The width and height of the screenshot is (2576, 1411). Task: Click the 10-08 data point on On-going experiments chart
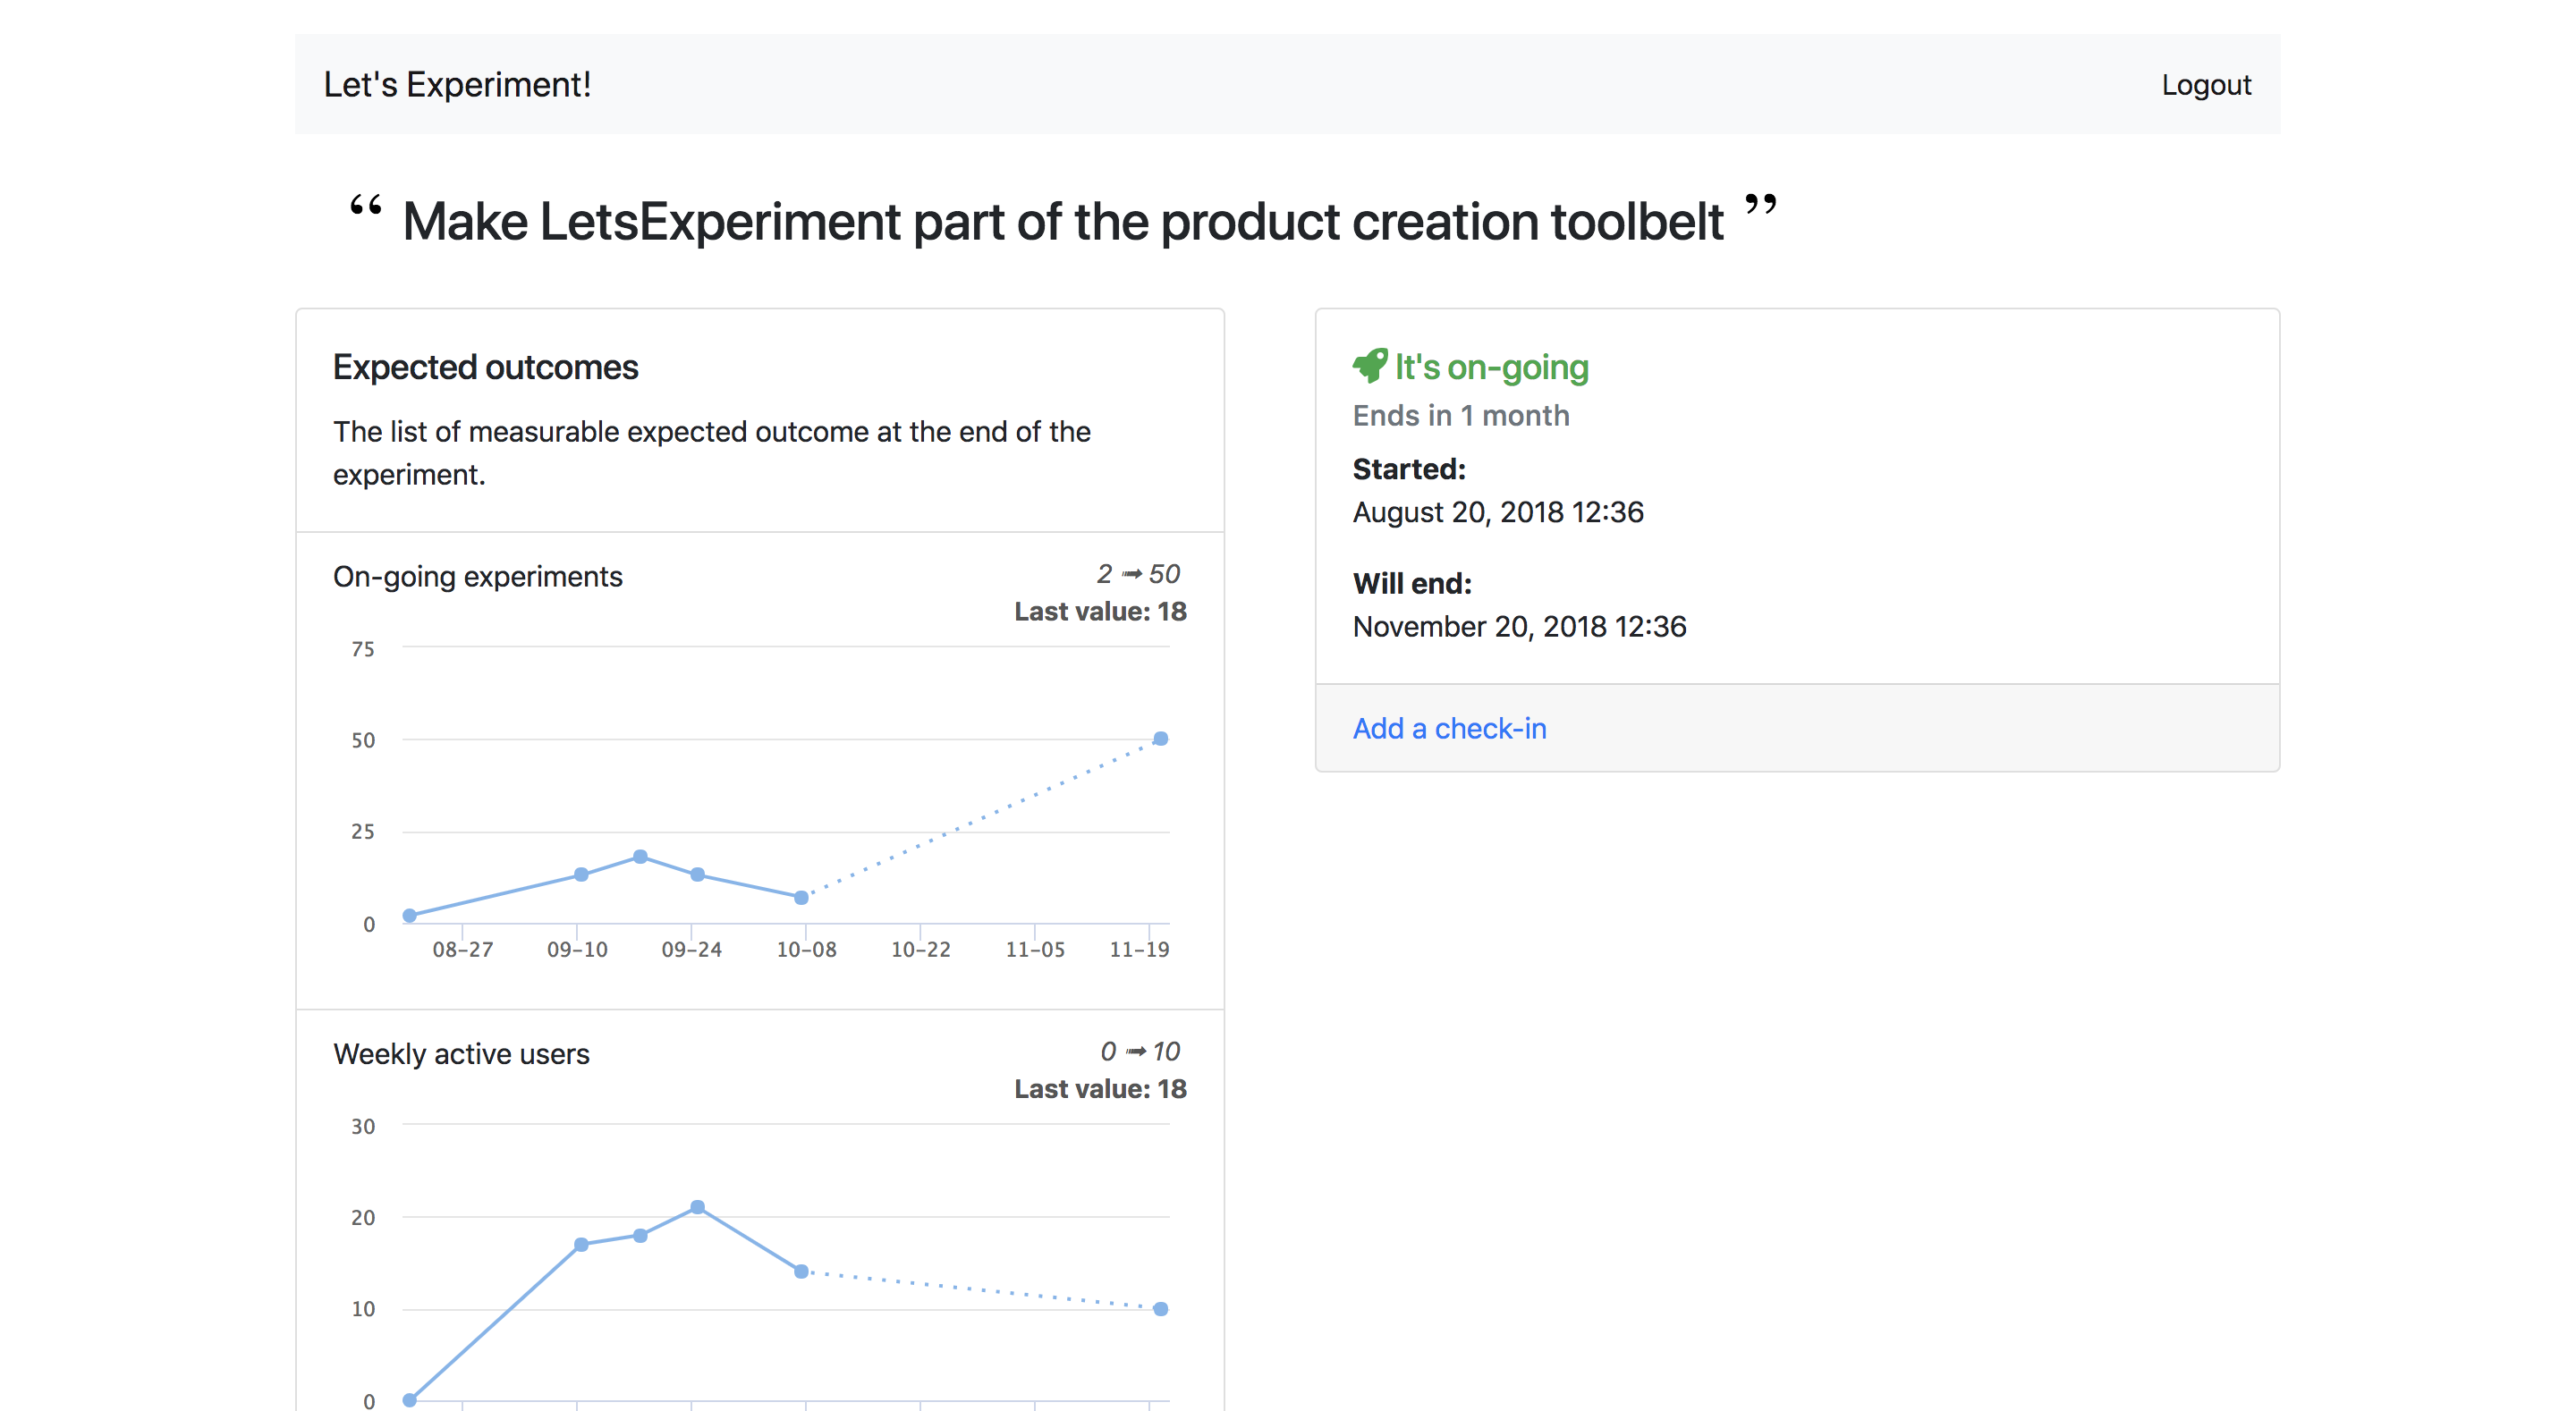pos(801,898)
